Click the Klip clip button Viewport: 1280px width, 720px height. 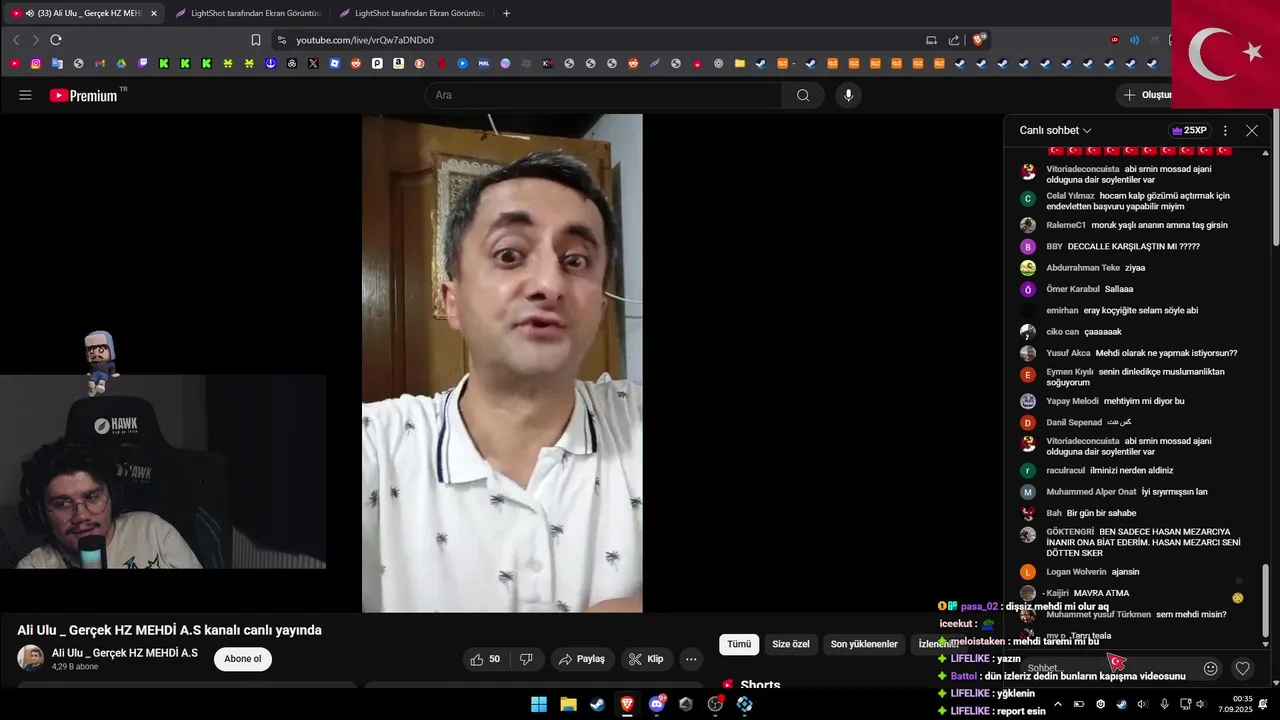[646, 659]
